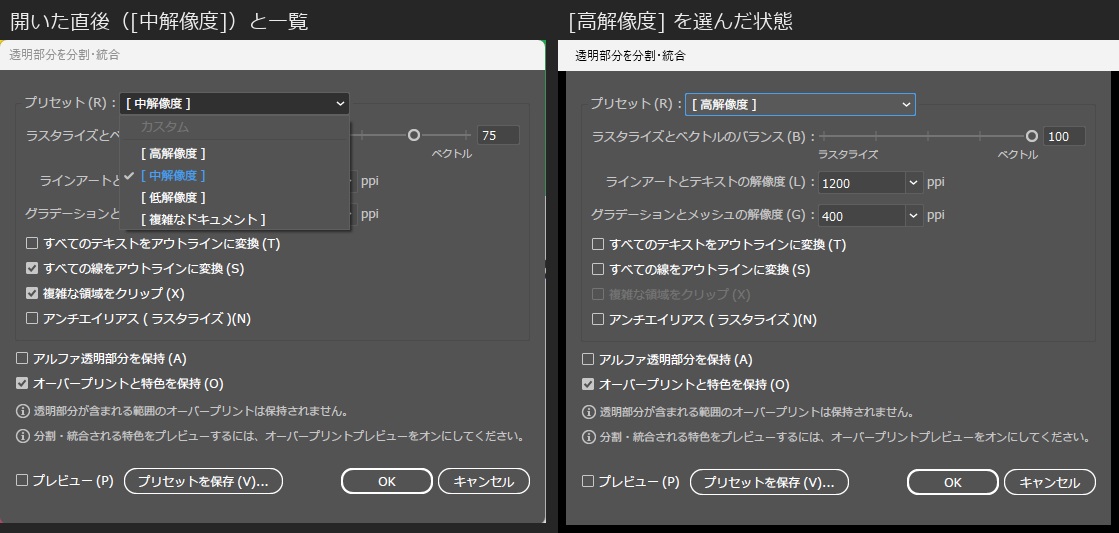
Task: Click キャンセル in the left dialog
Action: pos(484,481)
